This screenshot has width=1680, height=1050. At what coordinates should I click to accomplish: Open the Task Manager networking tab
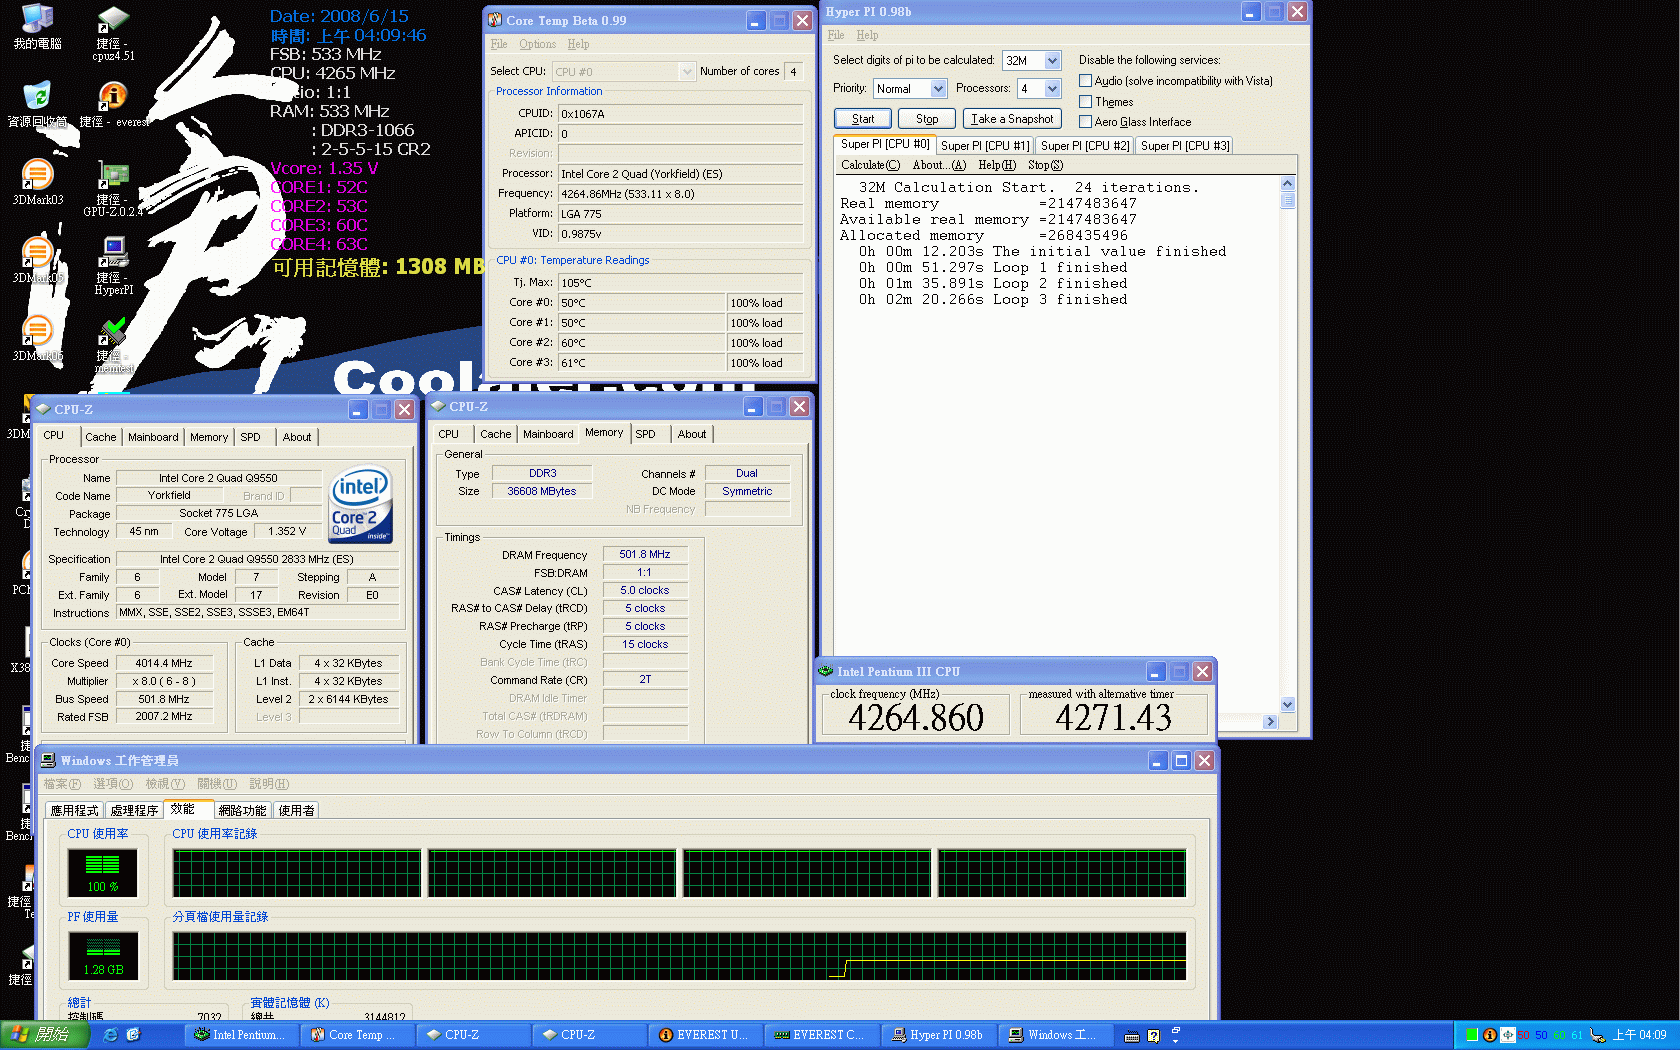(242, 811)
